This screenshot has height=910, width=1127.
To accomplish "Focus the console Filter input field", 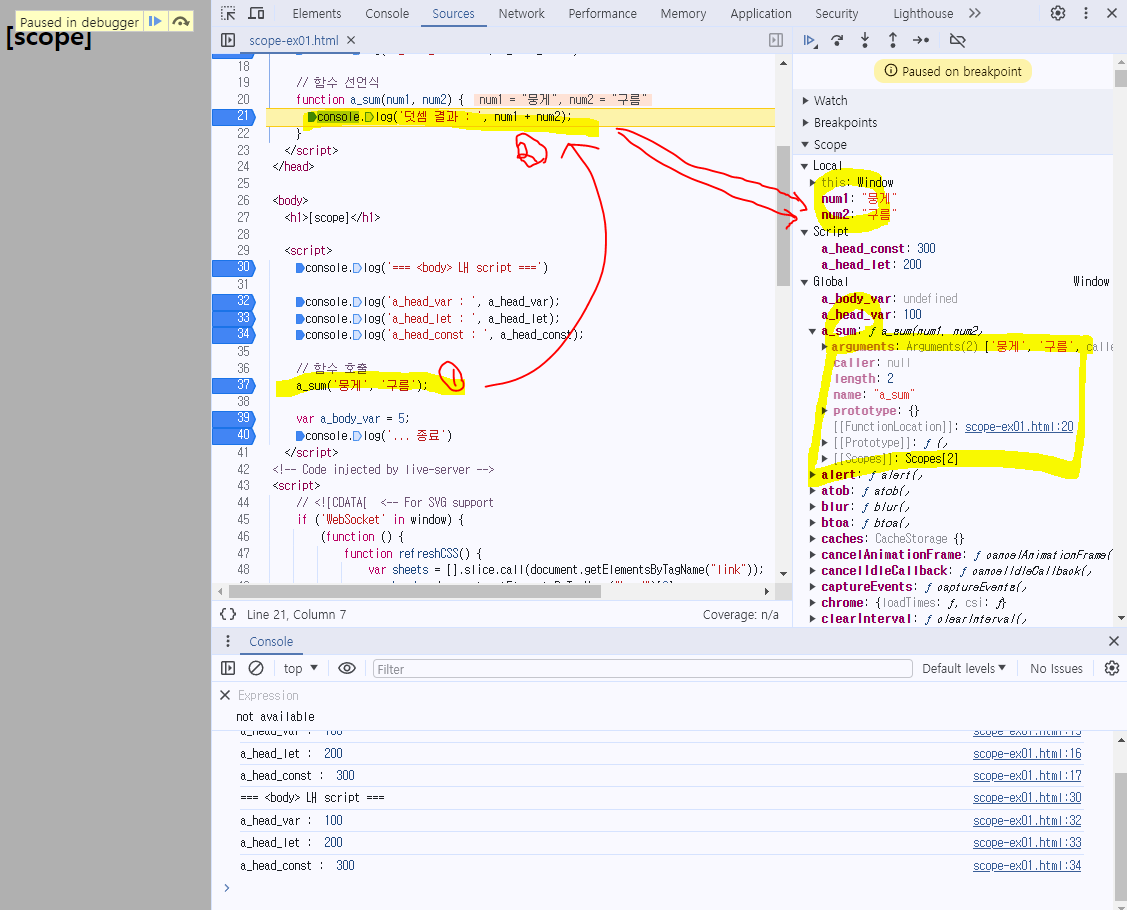I will click(643, 668).
